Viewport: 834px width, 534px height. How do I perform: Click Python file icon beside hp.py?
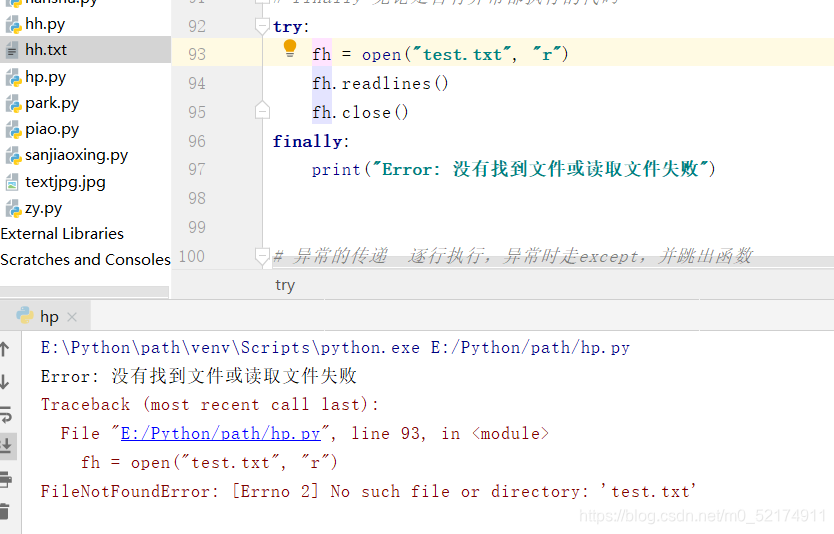coord(13,78)
